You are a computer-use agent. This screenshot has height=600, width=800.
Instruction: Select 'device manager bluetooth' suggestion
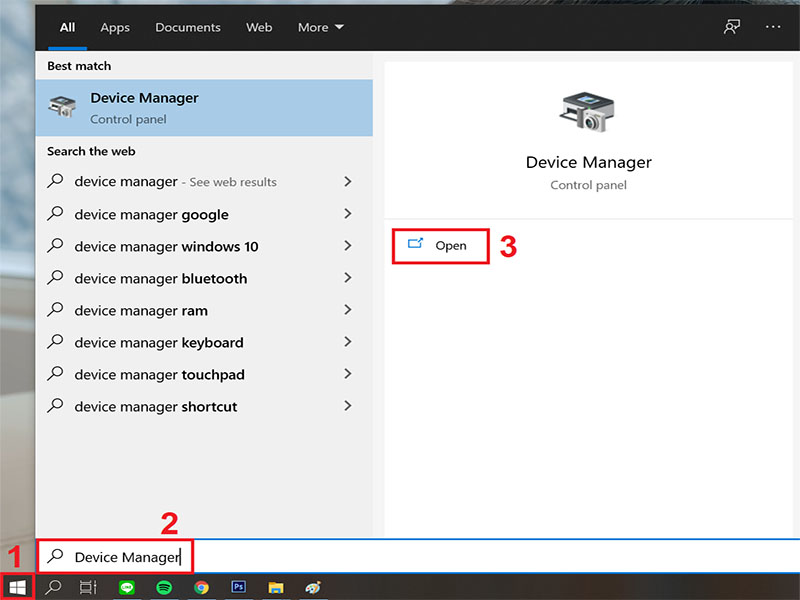point(204,278)
